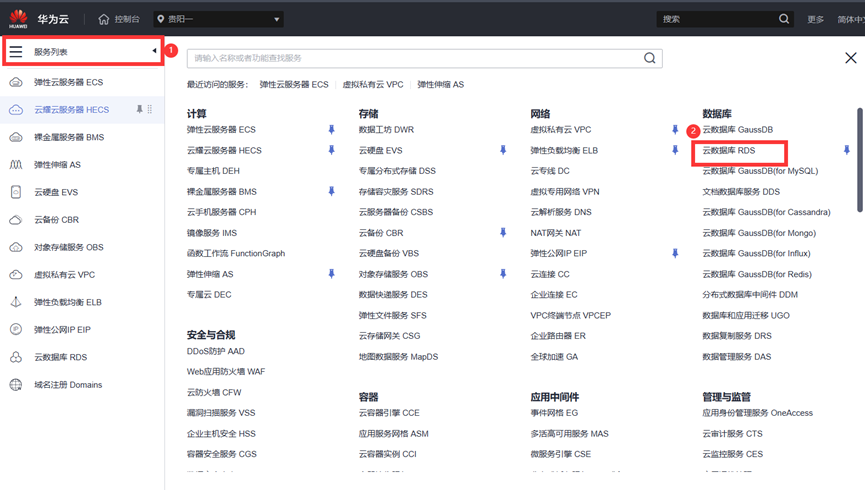The height and width of the screenshot is (490, 865).
Task: Open 云数据库 RDS in sidebar
Action: pyautogui.click(x=61, y=358)
